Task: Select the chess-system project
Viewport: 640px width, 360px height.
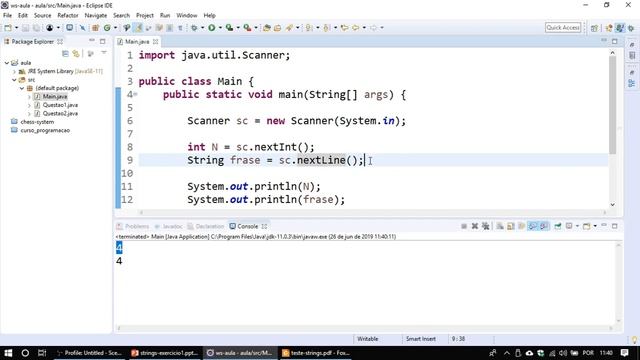Action: [x=37, y=122]
